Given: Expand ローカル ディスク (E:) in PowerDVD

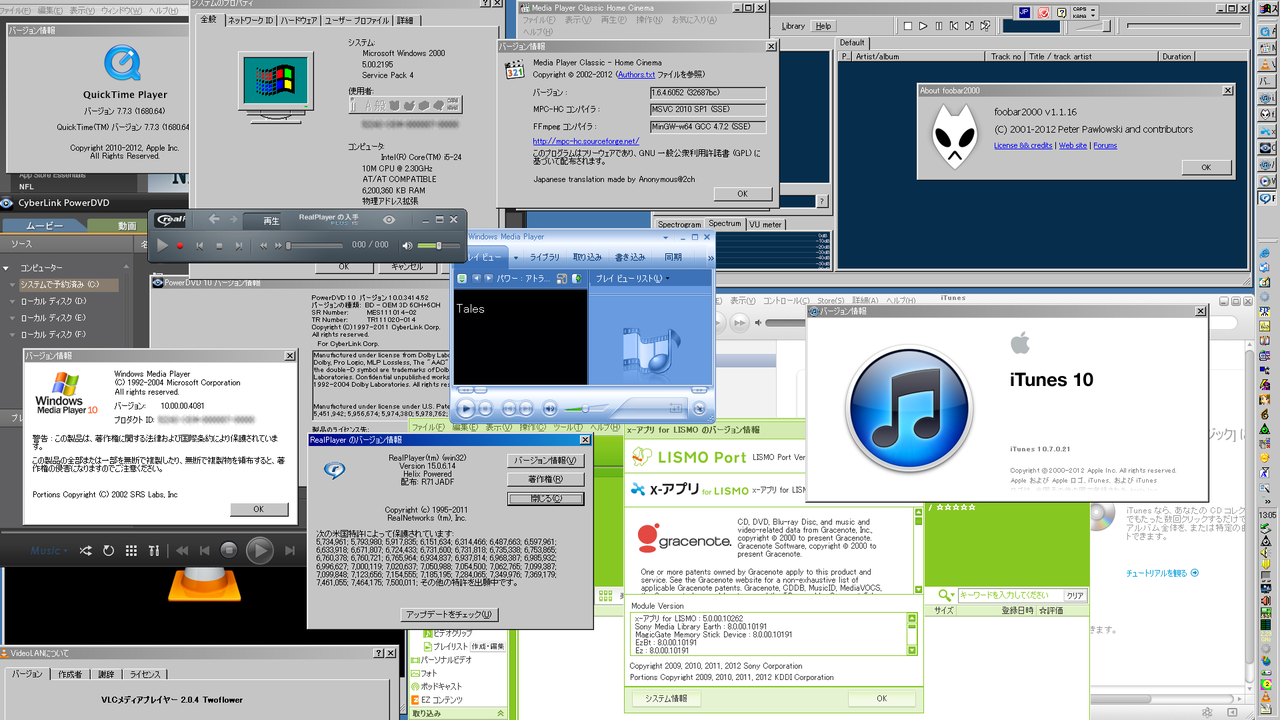Looking at the screenshot, I should [x=12, y=317].
